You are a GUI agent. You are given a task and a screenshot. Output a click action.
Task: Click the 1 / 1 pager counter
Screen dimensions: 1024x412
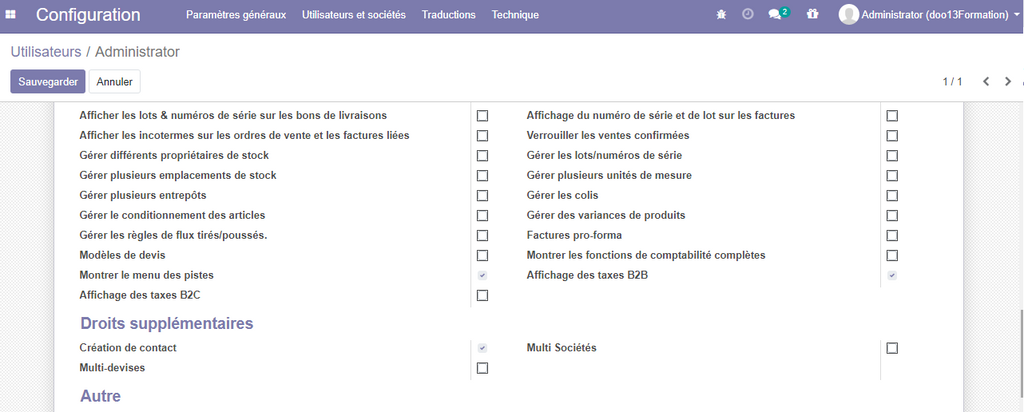coord(951,81)
